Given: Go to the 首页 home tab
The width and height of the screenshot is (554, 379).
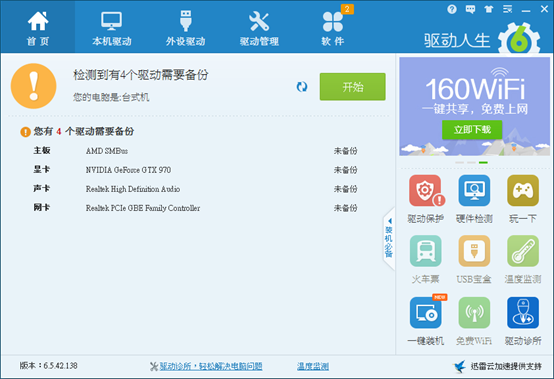Looking at the screenshot, I should (x=38, y=28).
